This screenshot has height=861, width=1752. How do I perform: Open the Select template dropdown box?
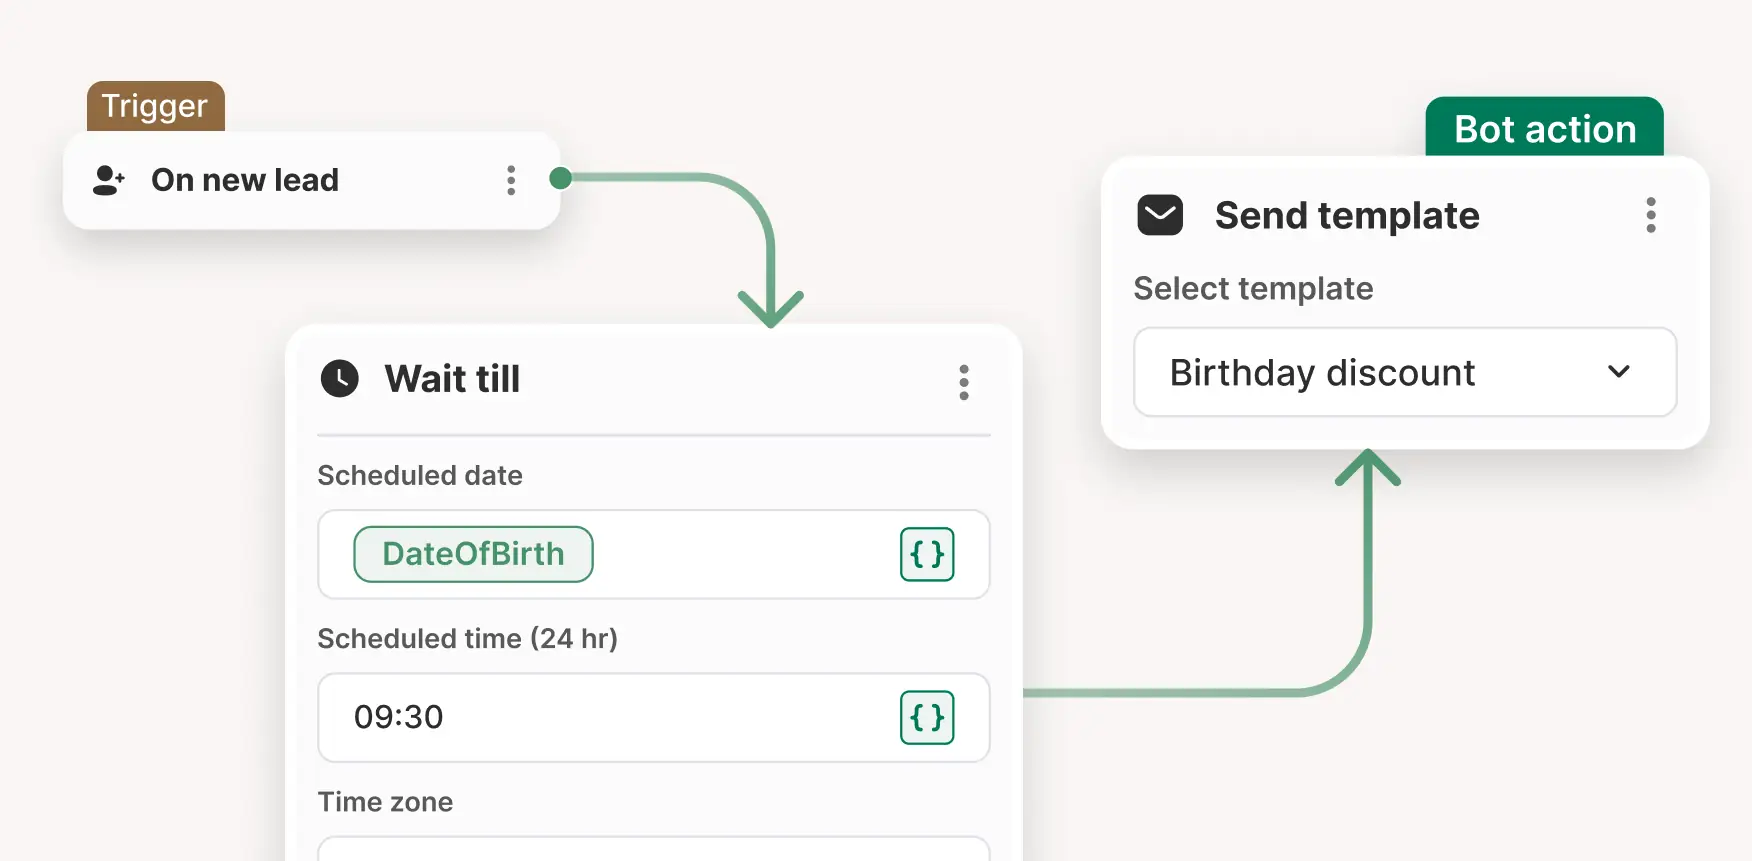coord(1380,372)
